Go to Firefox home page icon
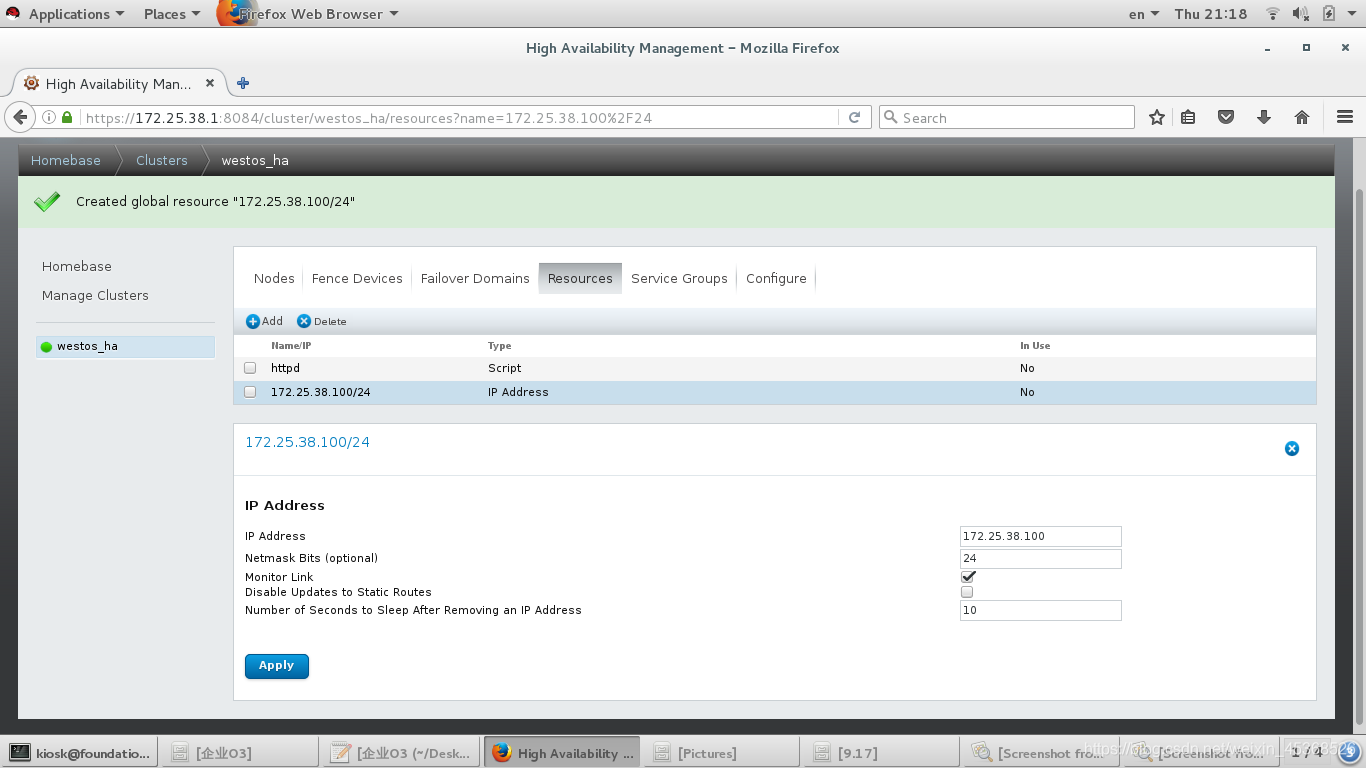This screenshot has height=768, width=1366. click(x=1302, y=117)
